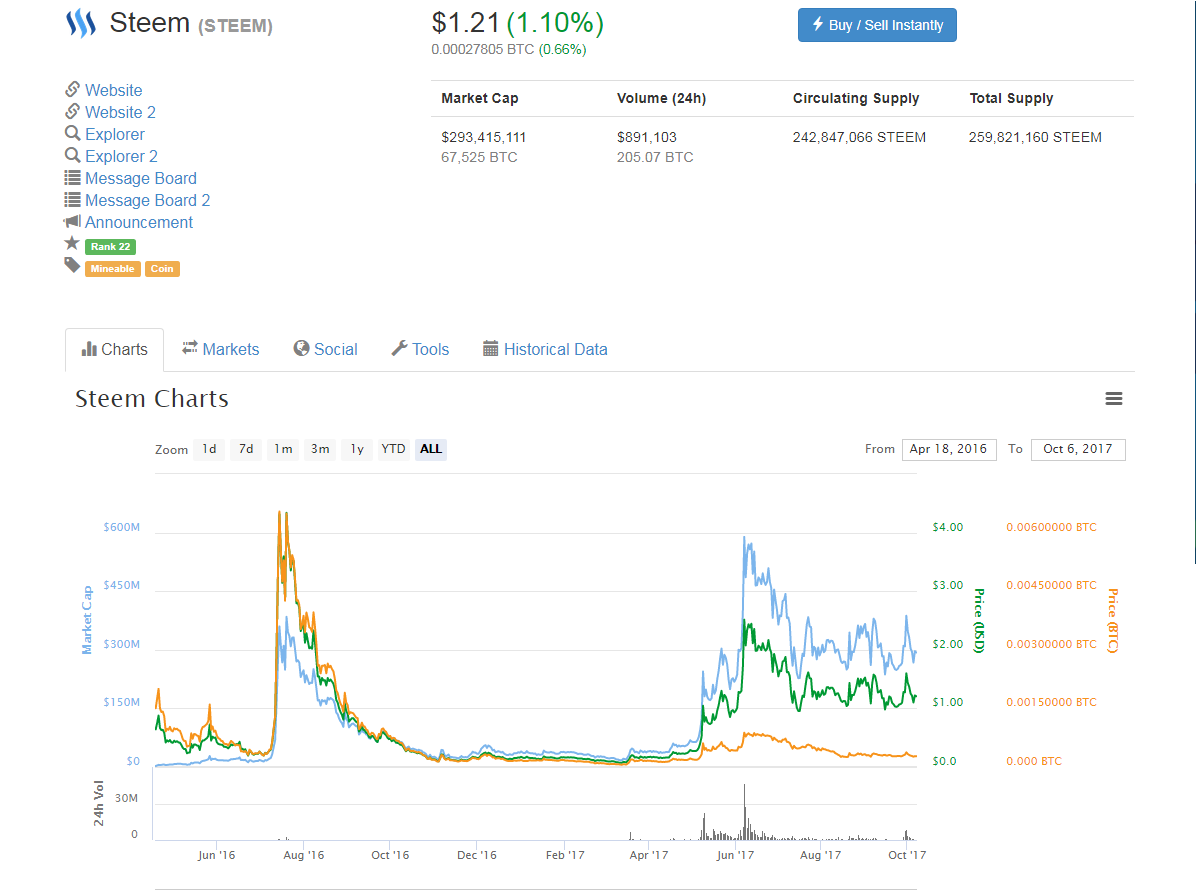Click the Price (USD) axis label
1197x891 pixels.
coord(979,620)
